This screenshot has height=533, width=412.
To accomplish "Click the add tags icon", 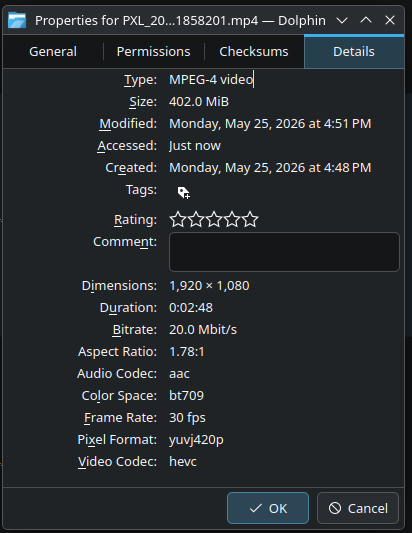I will pos(184,192).
